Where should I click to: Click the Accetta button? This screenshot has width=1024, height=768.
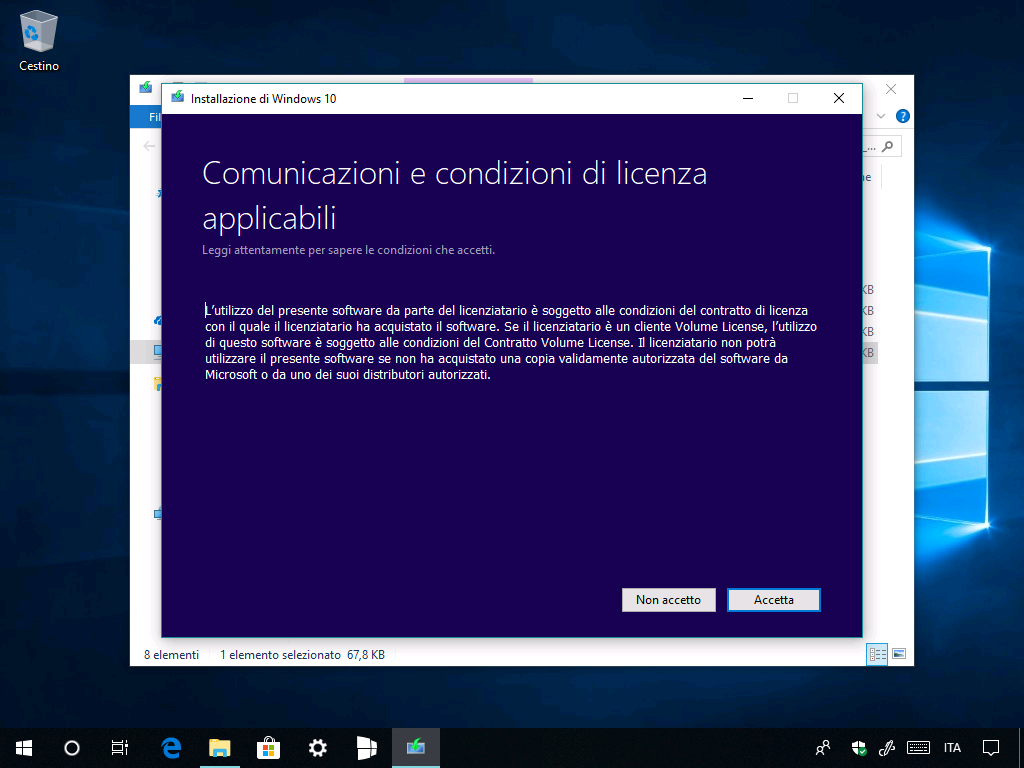tap(774, 600)
